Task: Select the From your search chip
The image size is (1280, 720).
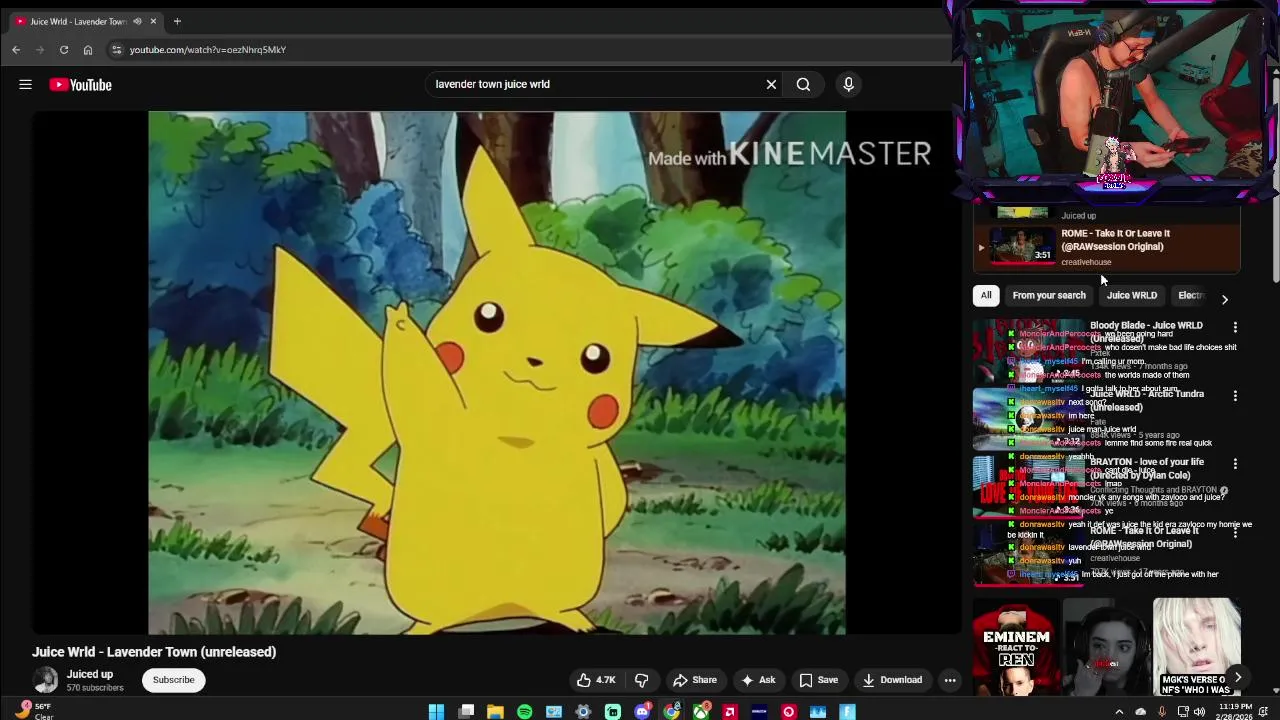Action: point(1049,295)
